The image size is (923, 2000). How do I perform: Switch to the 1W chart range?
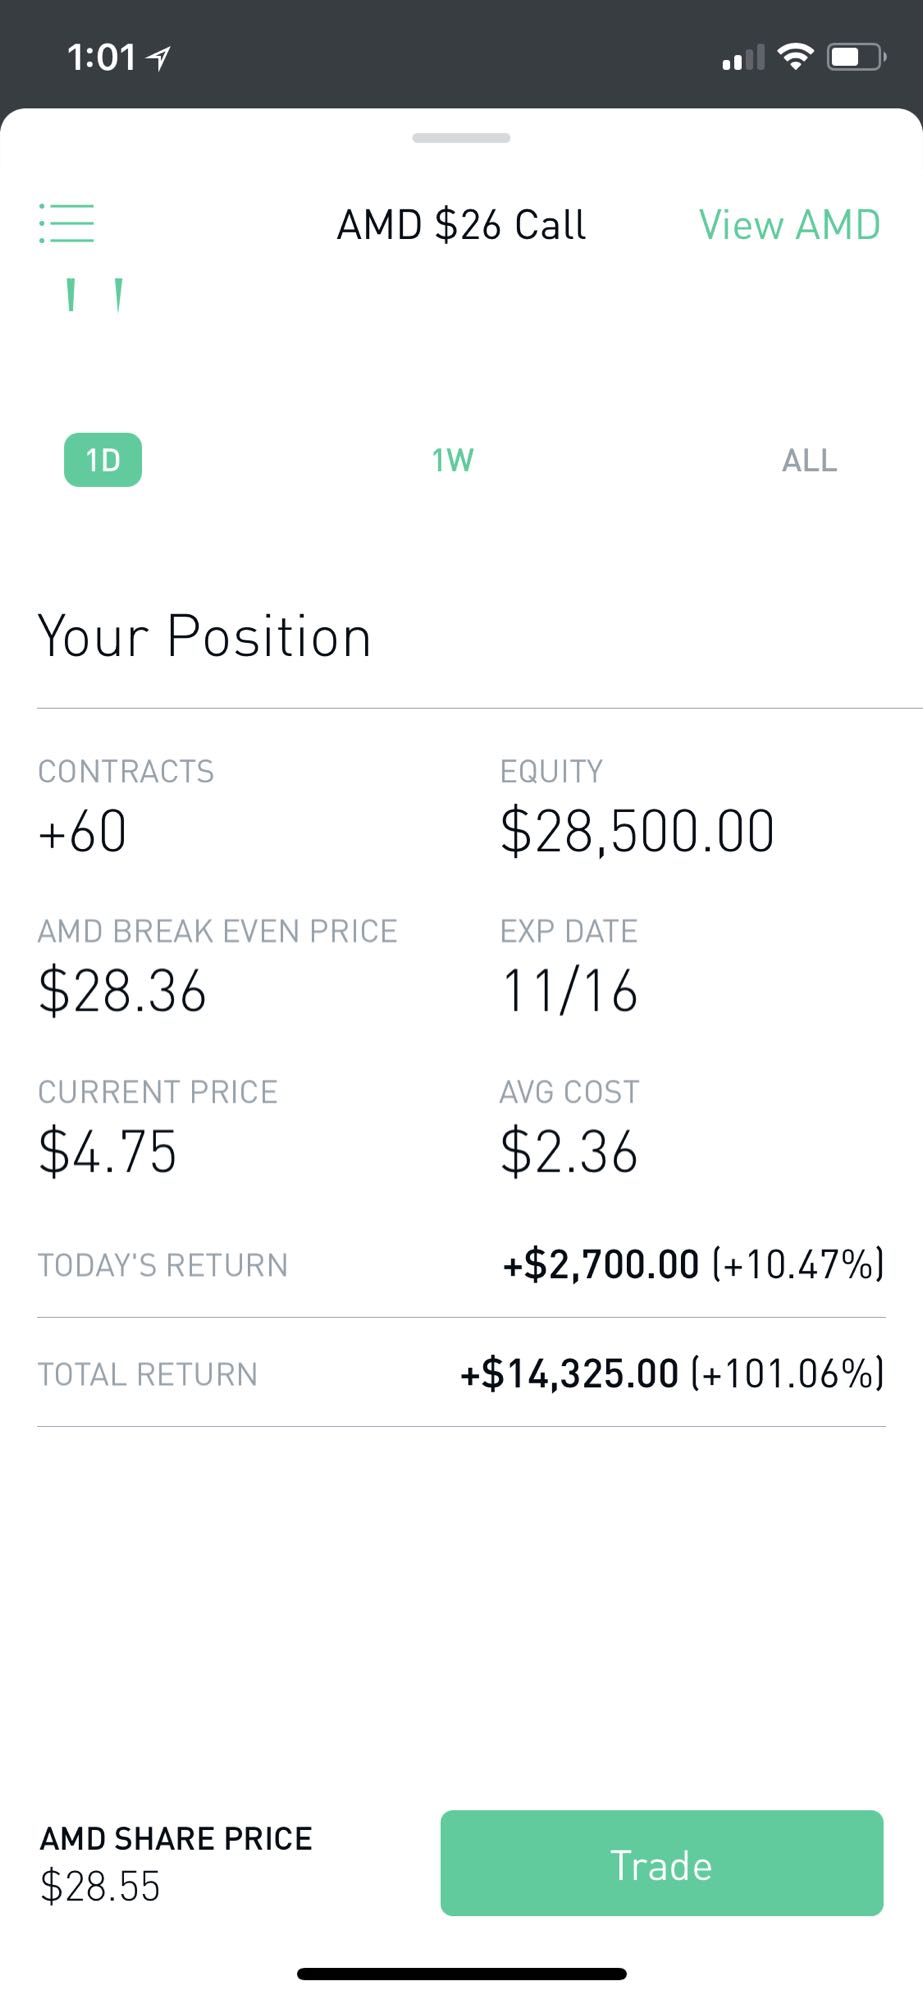[x=452, y=460]
